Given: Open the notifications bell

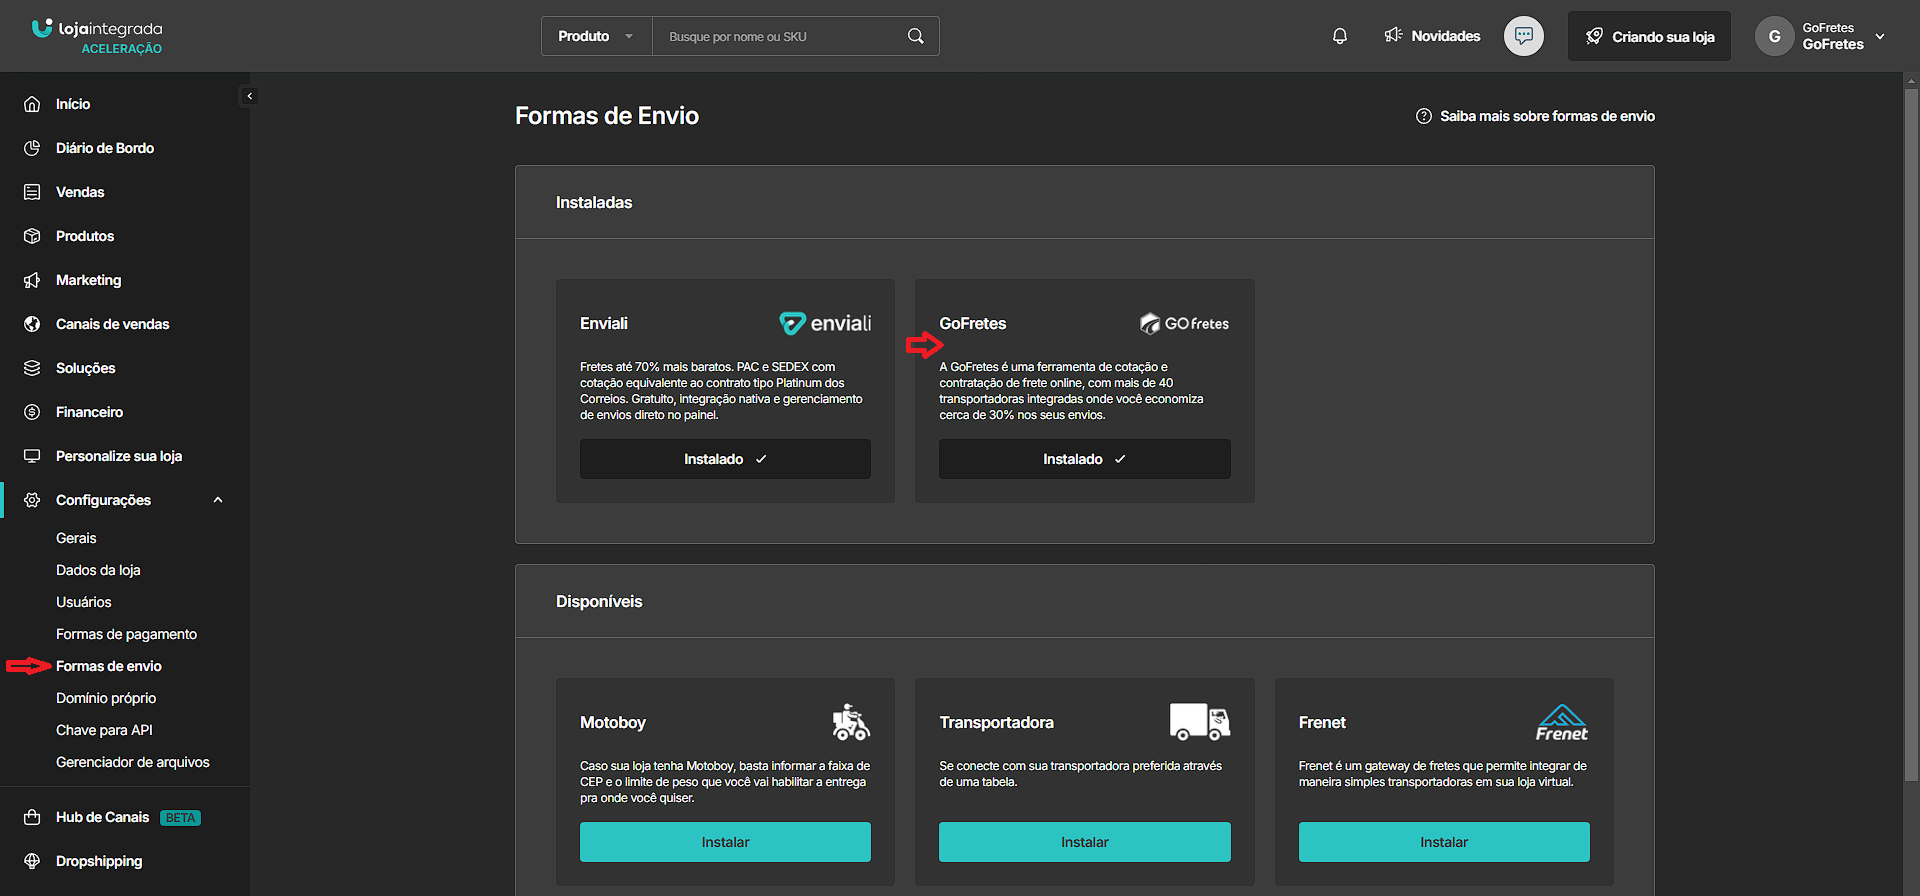Looking at the screenshot, I should click(1340, 36).
